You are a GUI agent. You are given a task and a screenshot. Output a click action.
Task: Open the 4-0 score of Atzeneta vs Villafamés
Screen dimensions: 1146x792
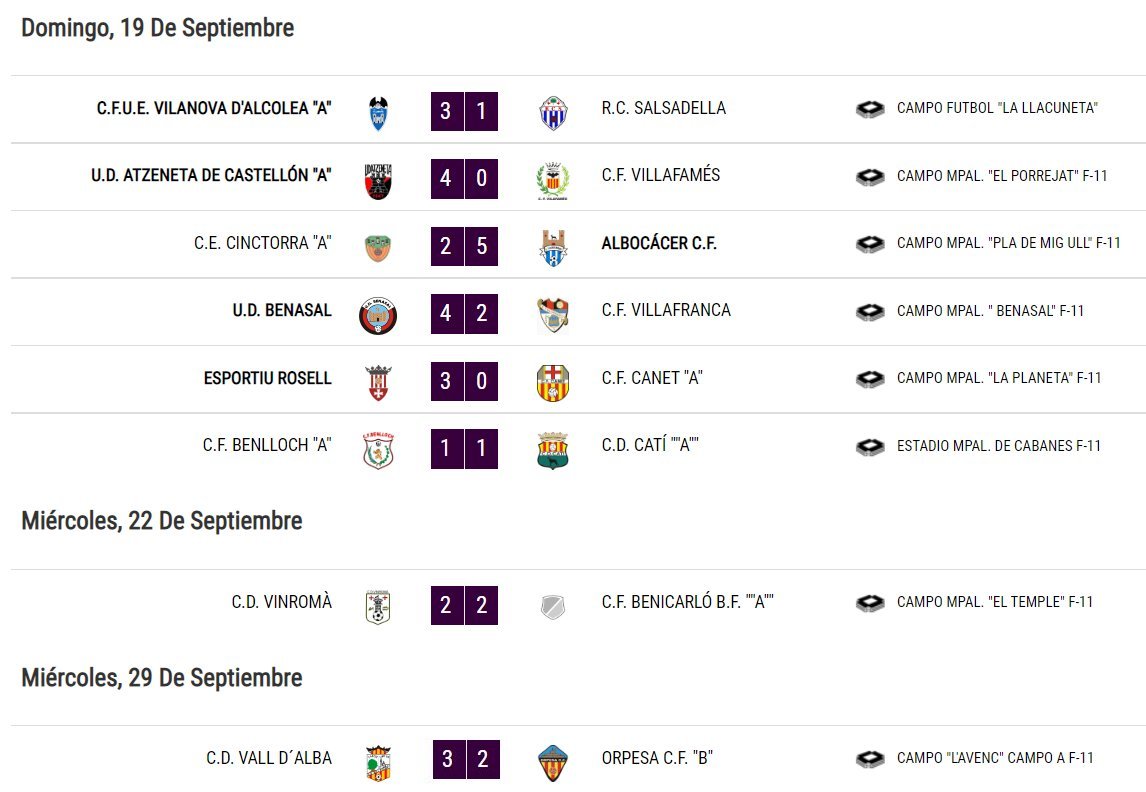[x=464, y=178]
